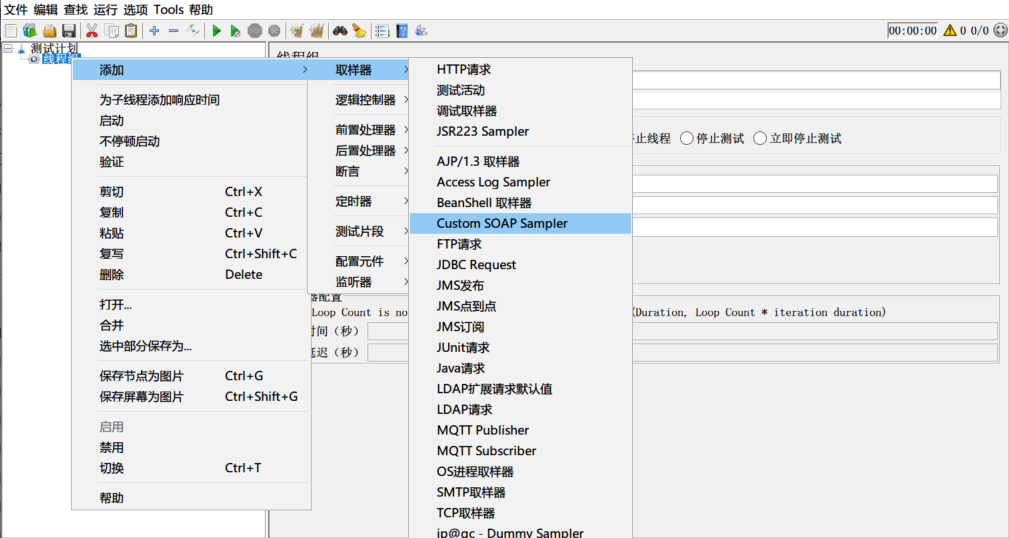1009x538 pixels.
Task: Click the scissors Cut icon in toolbar
Action: click(x=92, y=31)
